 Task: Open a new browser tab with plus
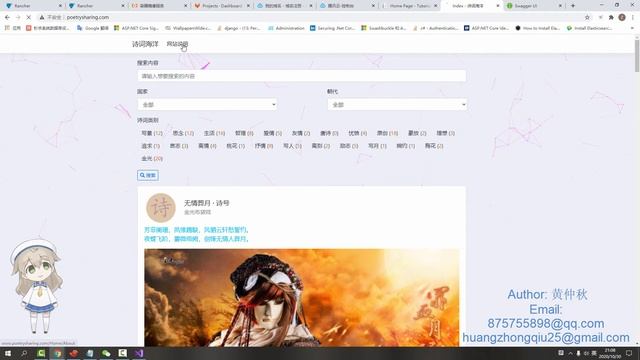point(573,6)
